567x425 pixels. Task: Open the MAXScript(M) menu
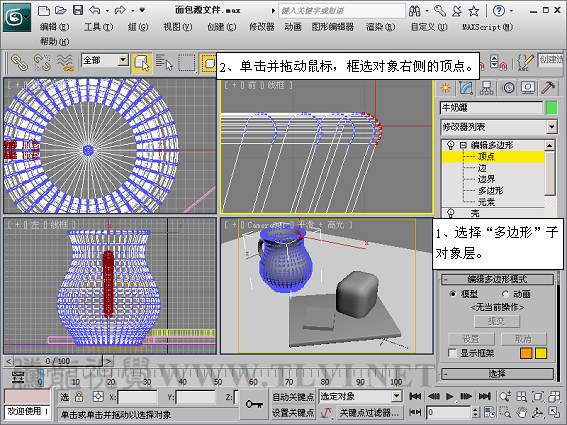tap(487, 27)
